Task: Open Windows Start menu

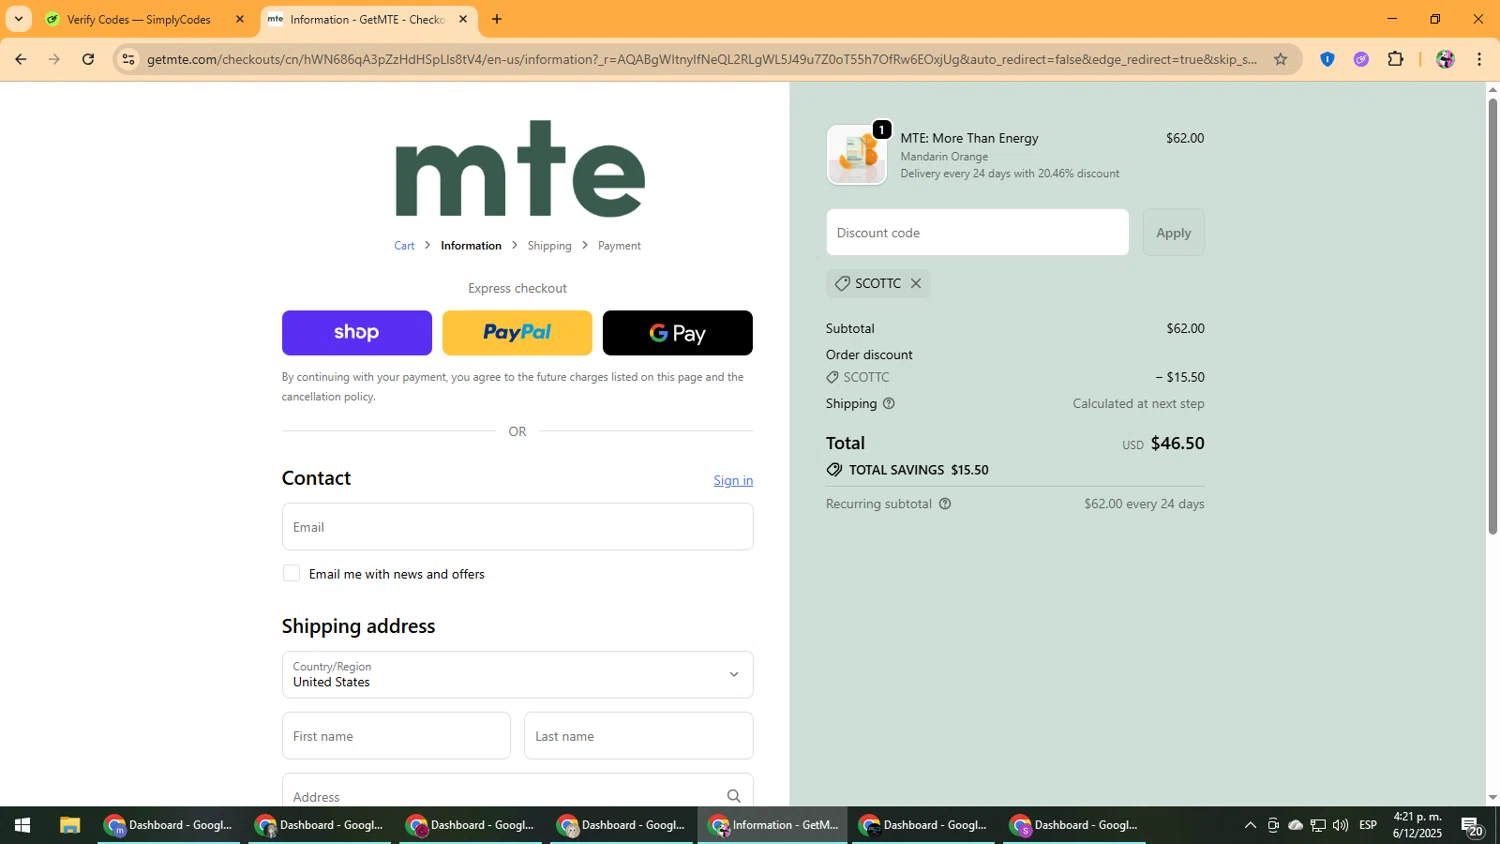Action: 22,825
